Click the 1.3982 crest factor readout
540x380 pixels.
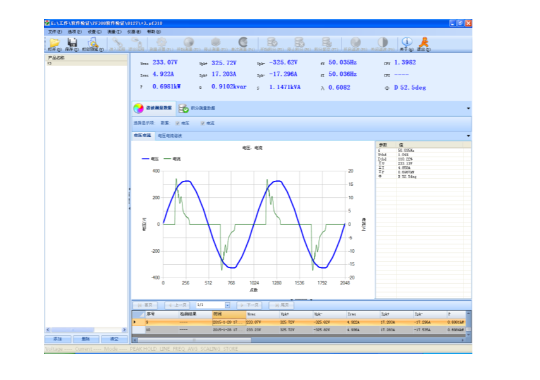405,62
